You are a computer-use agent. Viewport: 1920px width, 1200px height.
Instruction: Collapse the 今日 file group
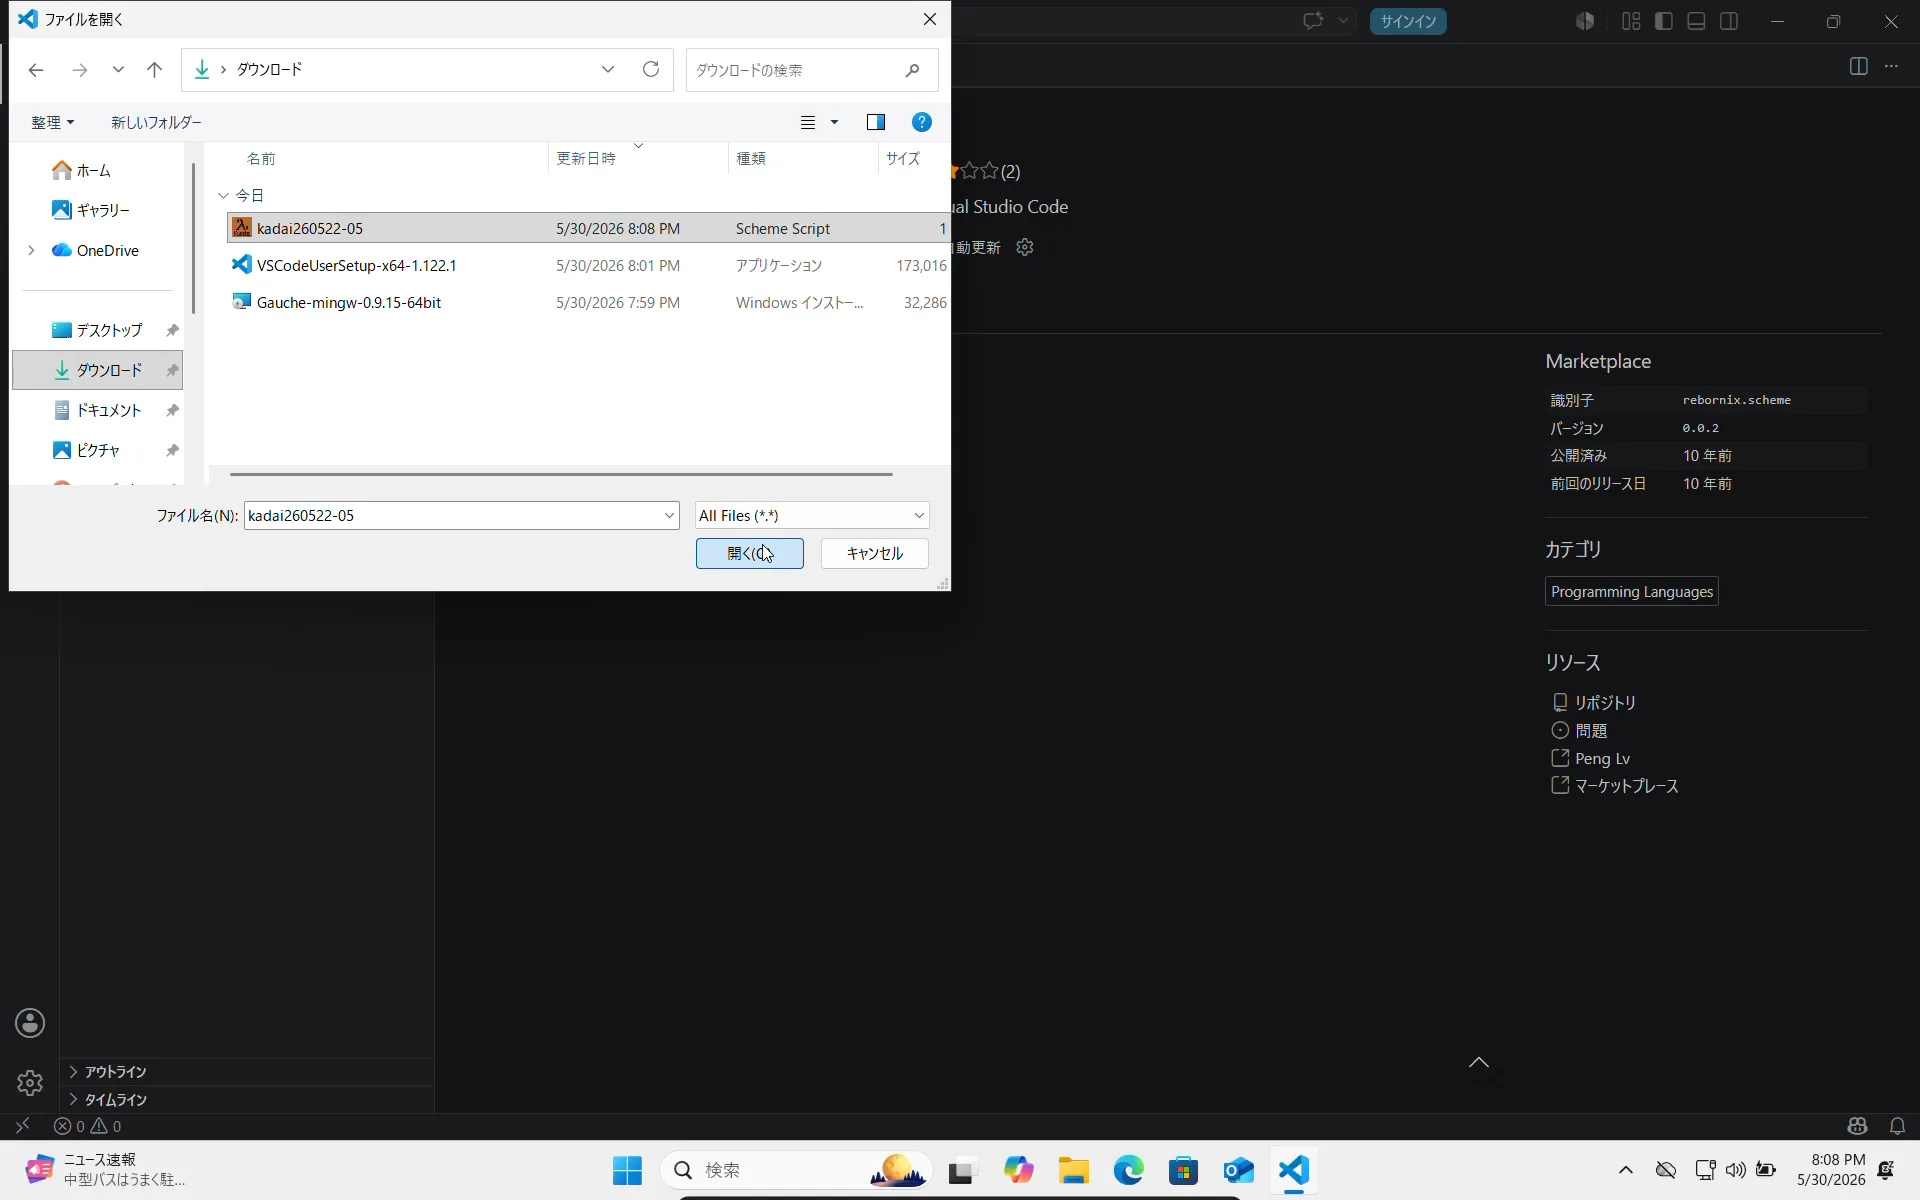pyautogui.click(x=223, y=195)
